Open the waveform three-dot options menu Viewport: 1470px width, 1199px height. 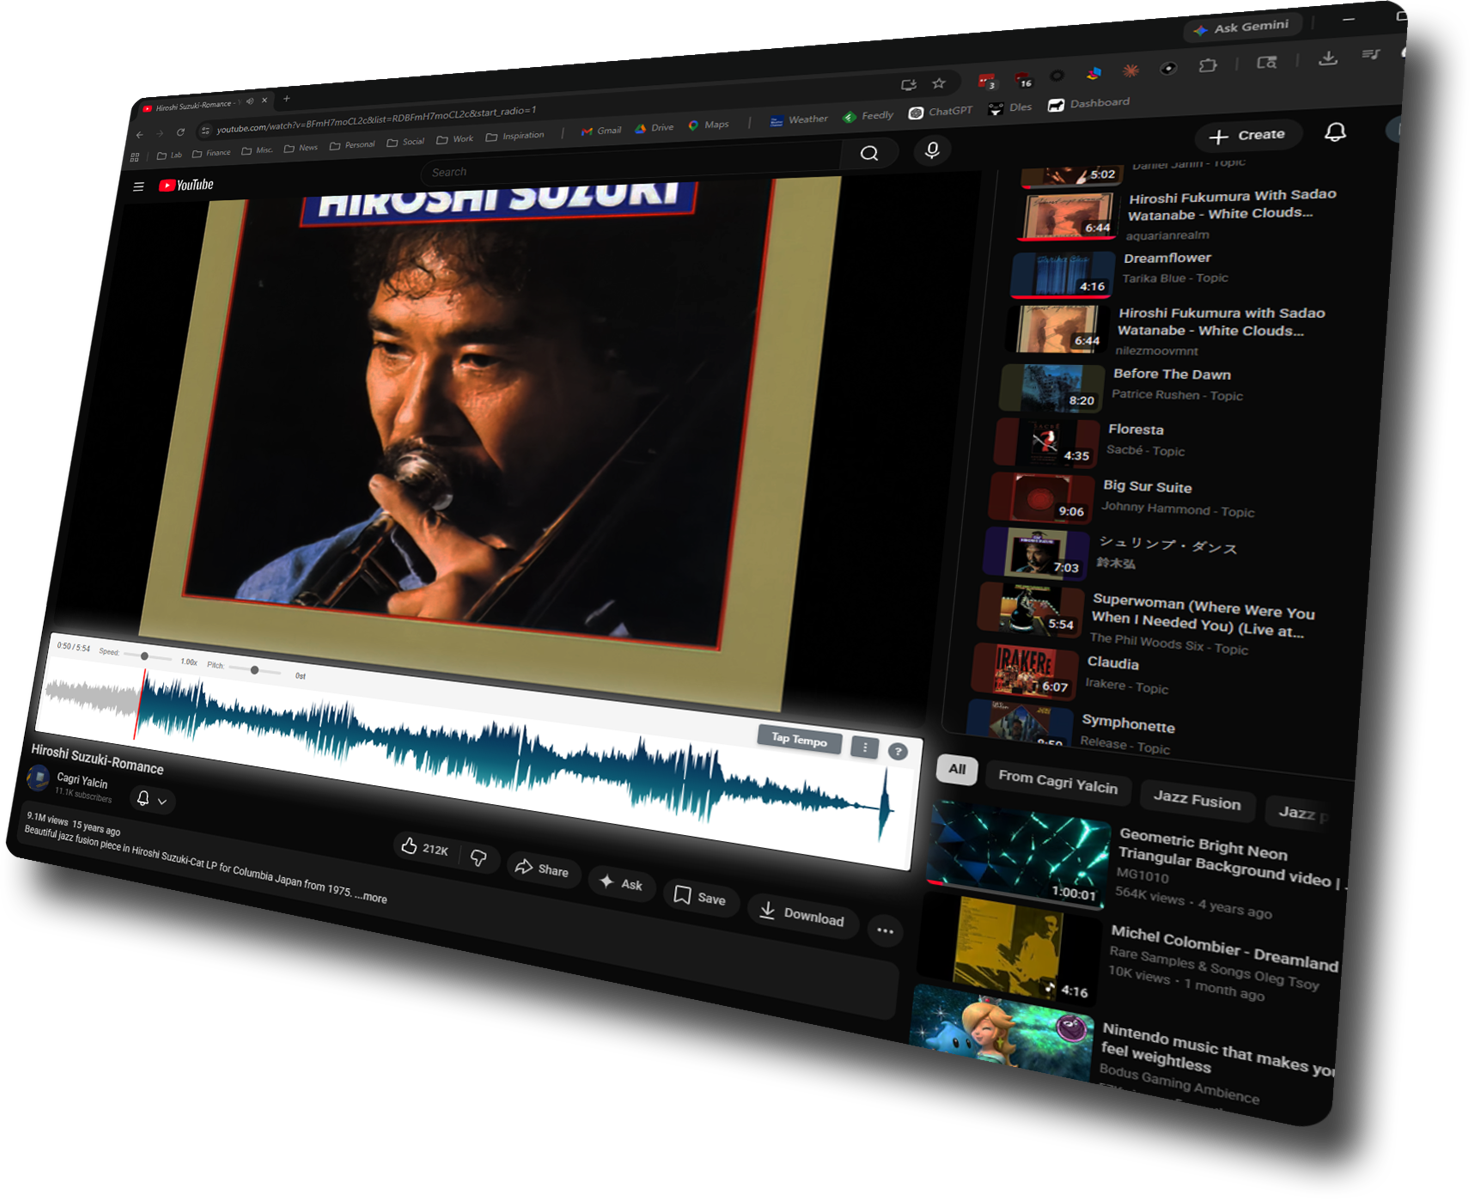click(864, 747)
